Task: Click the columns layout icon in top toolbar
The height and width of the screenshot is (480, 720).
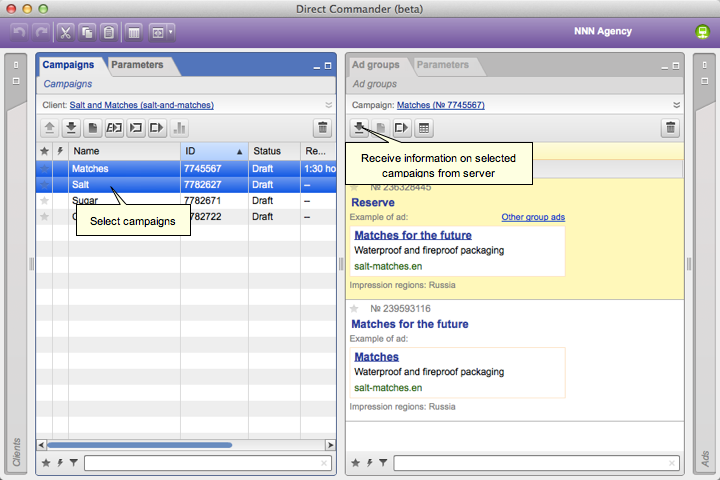Action: (134, 33)
